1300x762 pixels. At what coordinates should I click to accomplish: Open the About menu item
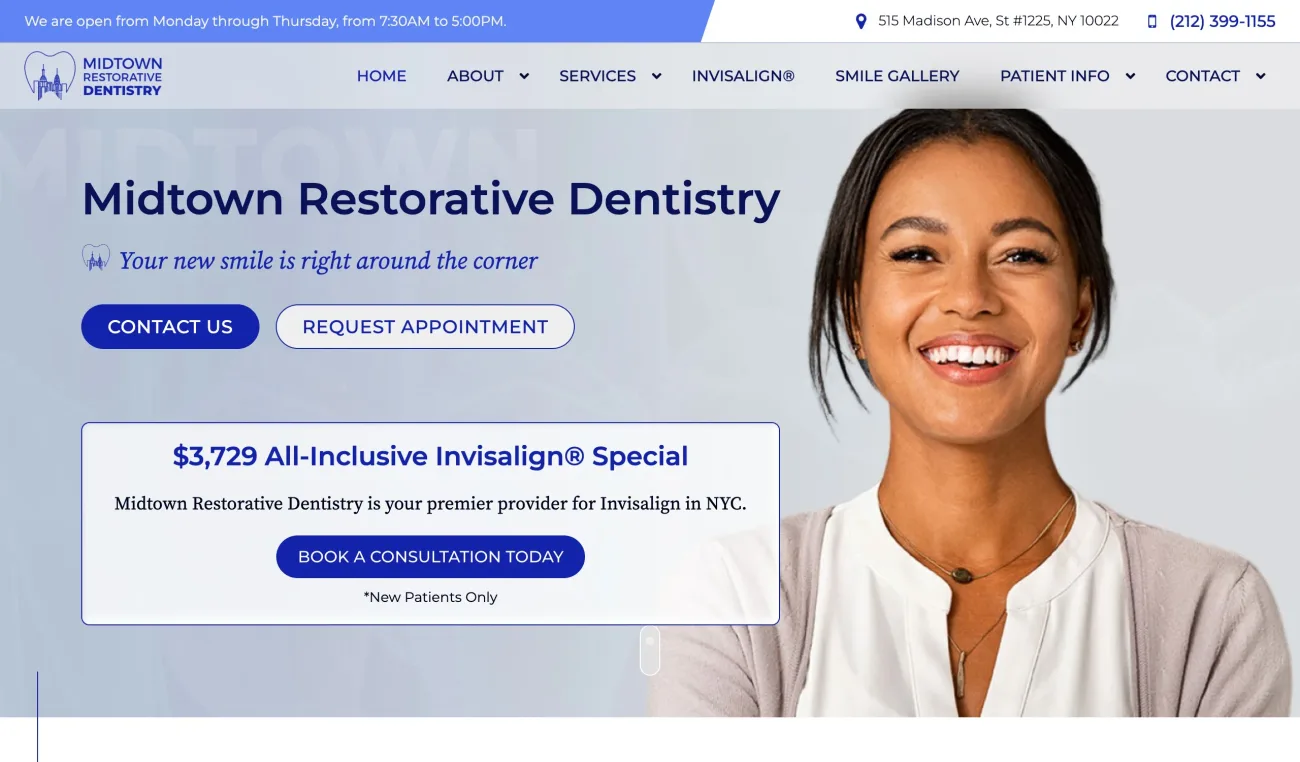click(475, 76)
